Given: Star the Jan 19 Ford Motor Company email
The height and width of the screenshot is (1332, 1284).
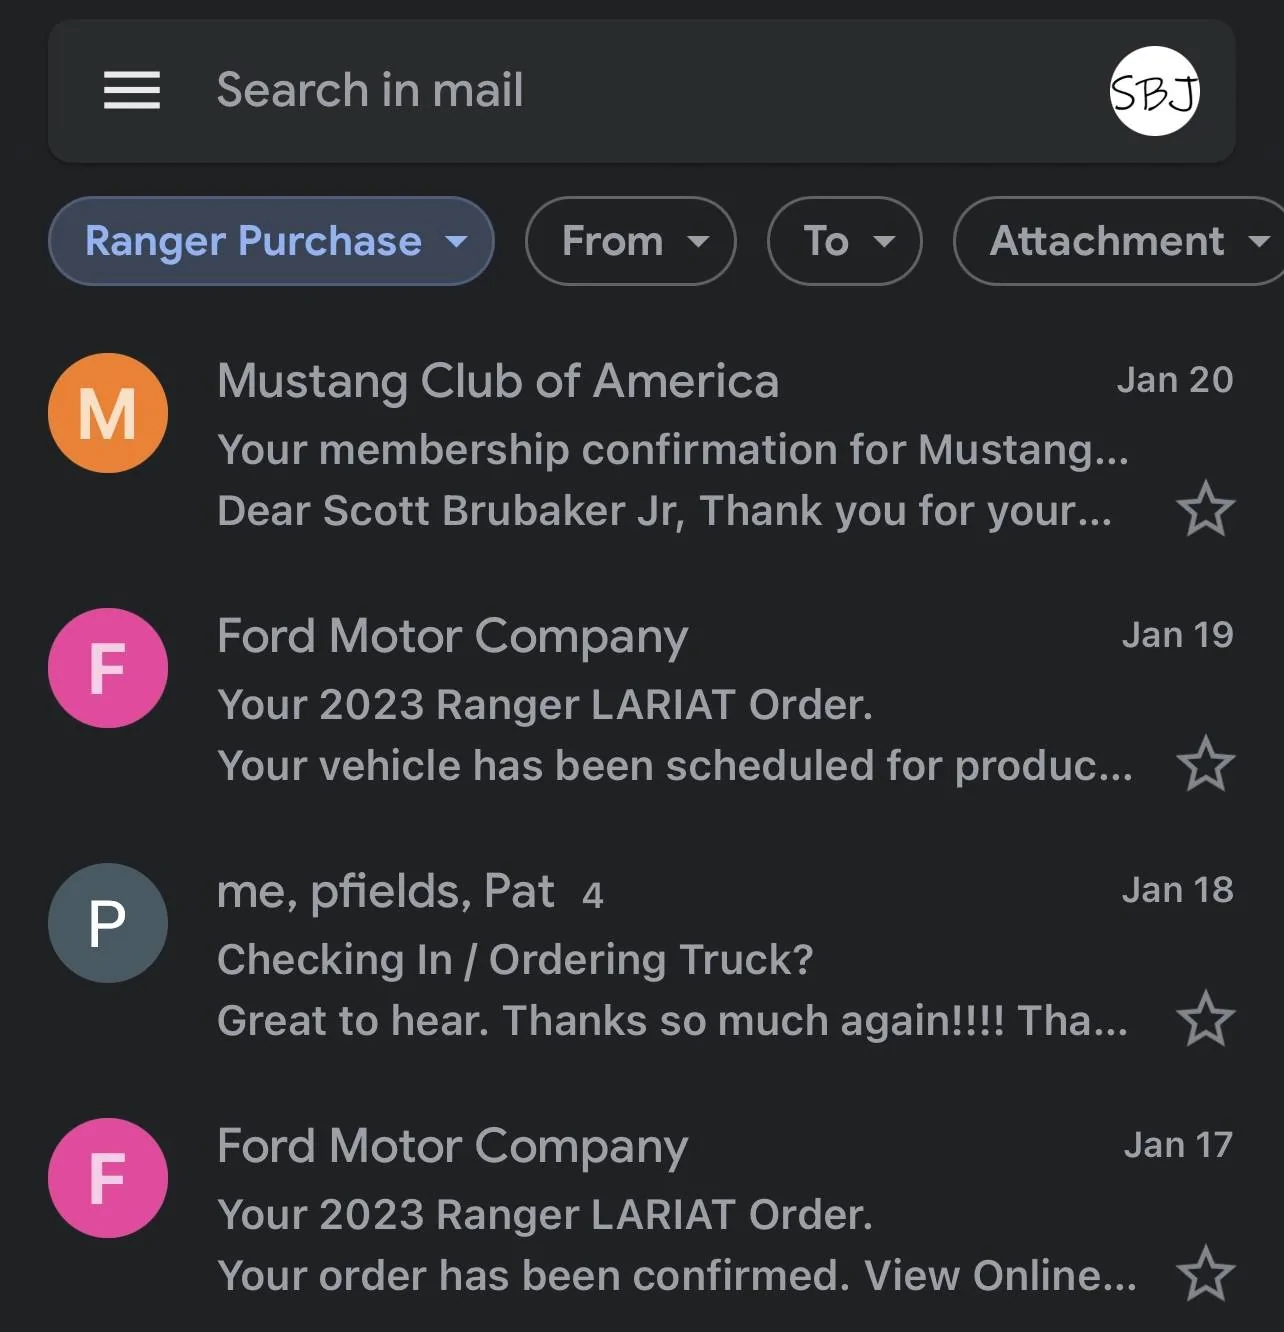Looking at the screenshot, I should click(x=1206, y=764).
